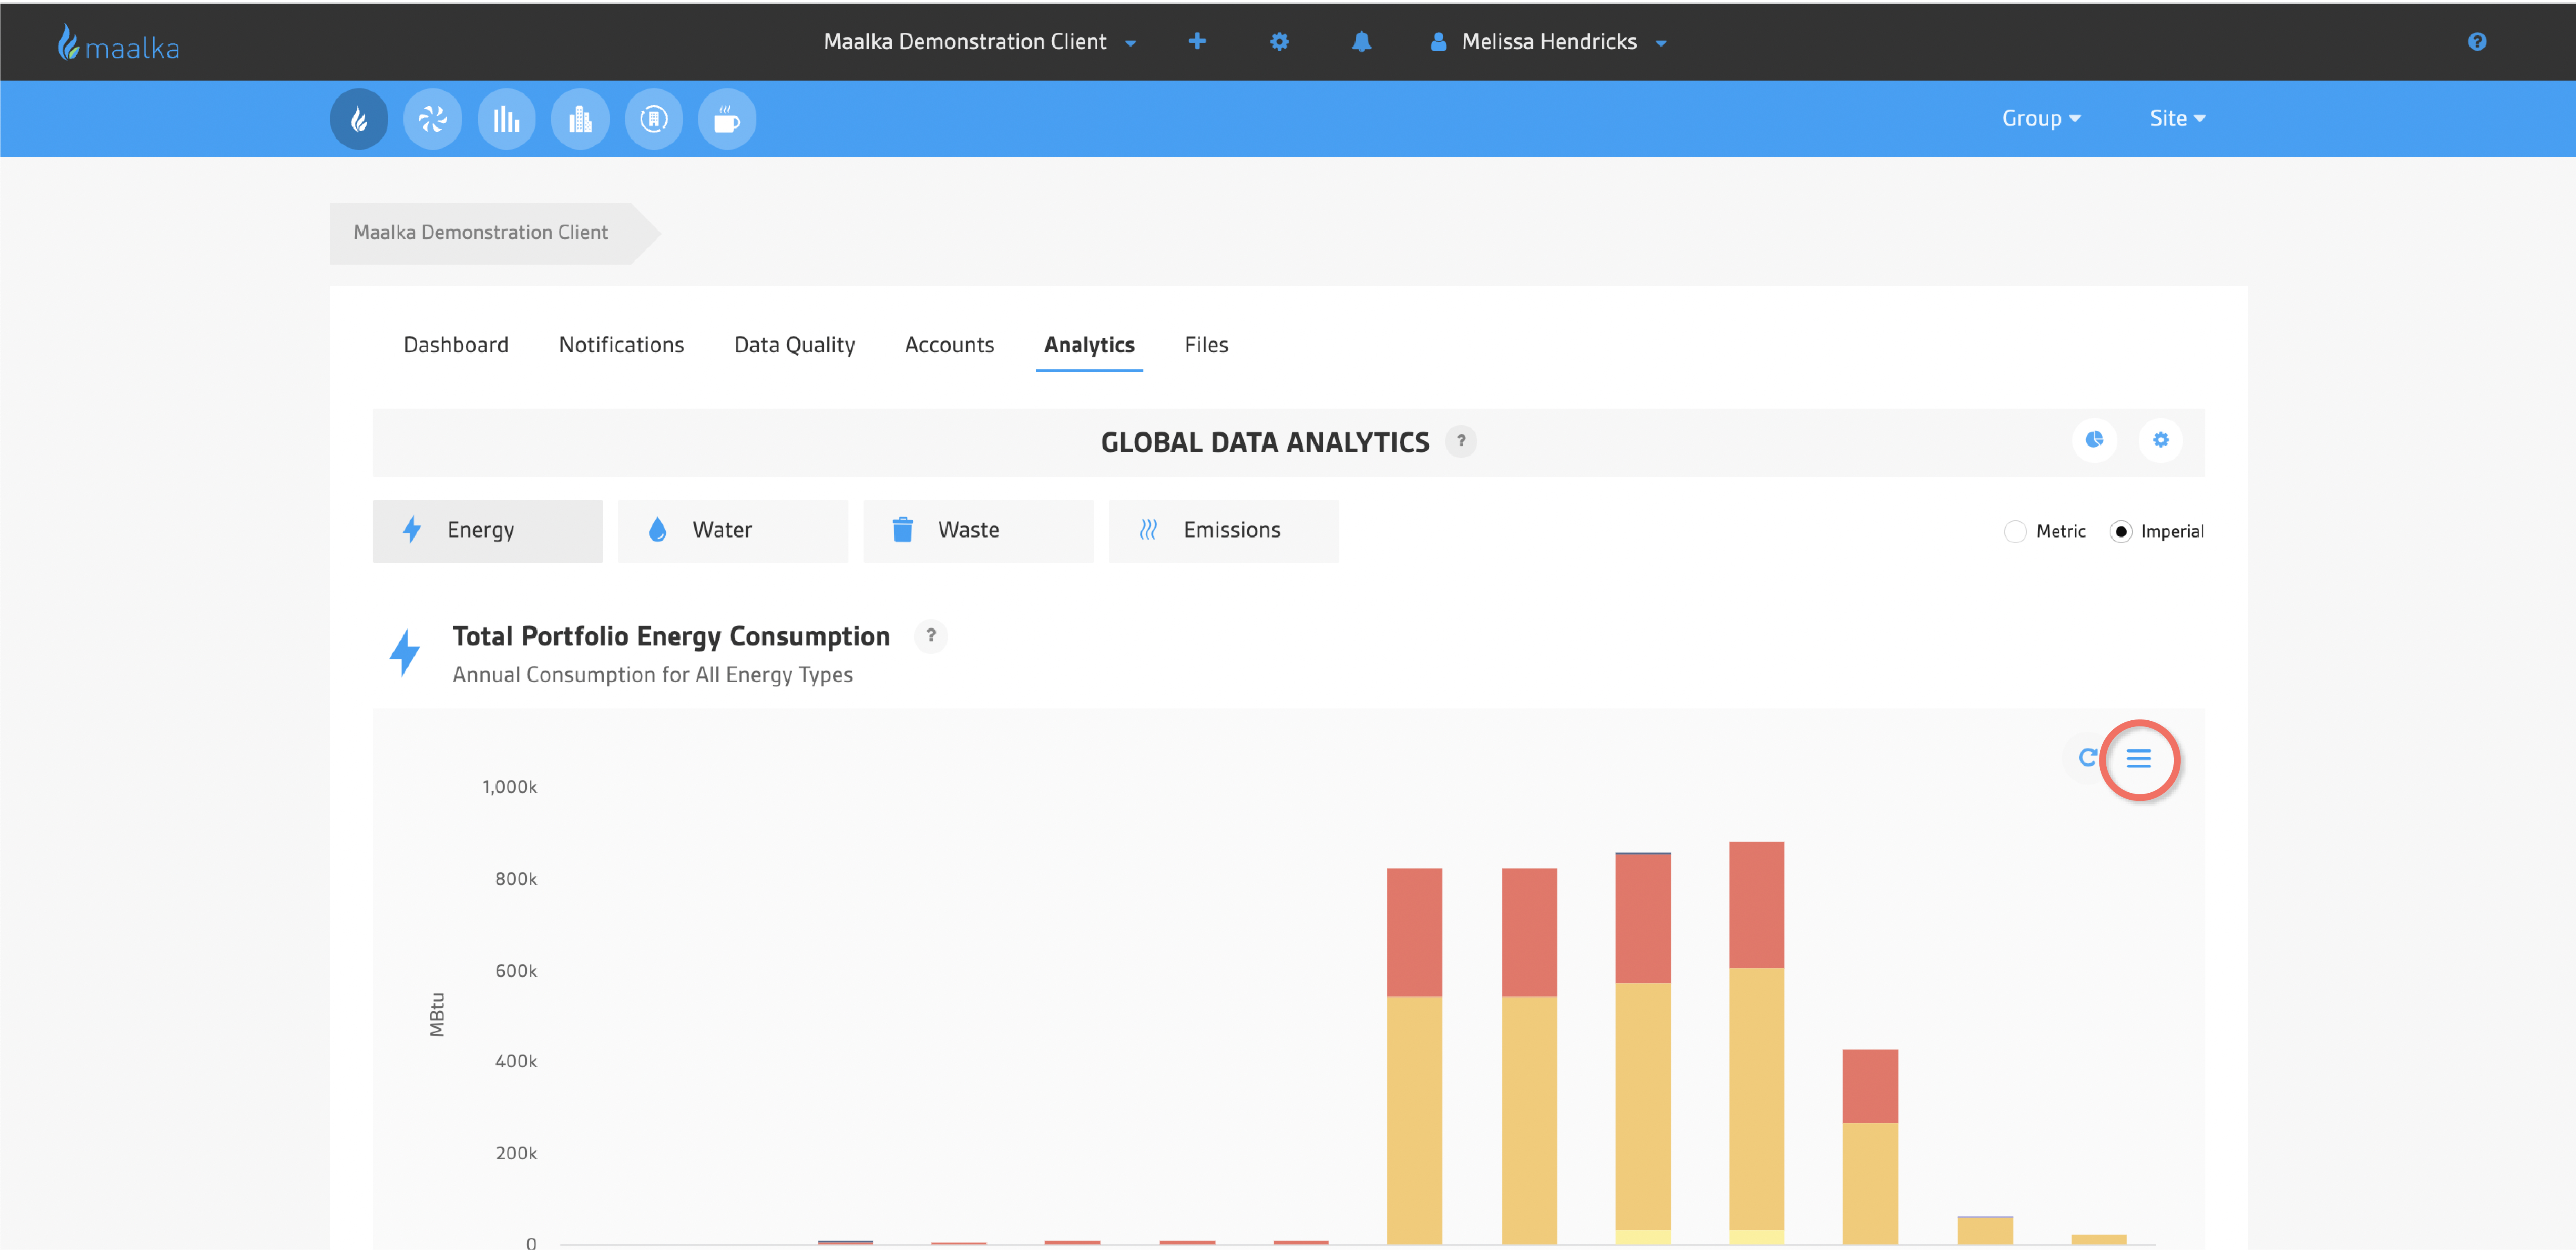Open settings gear in top bar
2576x1250 pixels.
[x=1279, y=41]
